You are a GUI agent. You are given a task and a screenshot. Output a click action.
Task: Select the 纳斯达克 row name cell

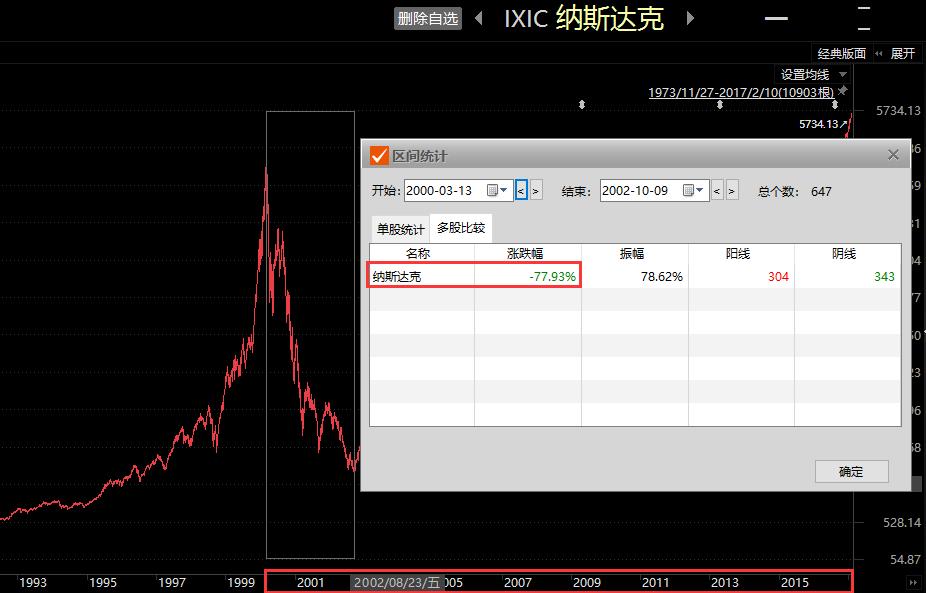[396, 276]
